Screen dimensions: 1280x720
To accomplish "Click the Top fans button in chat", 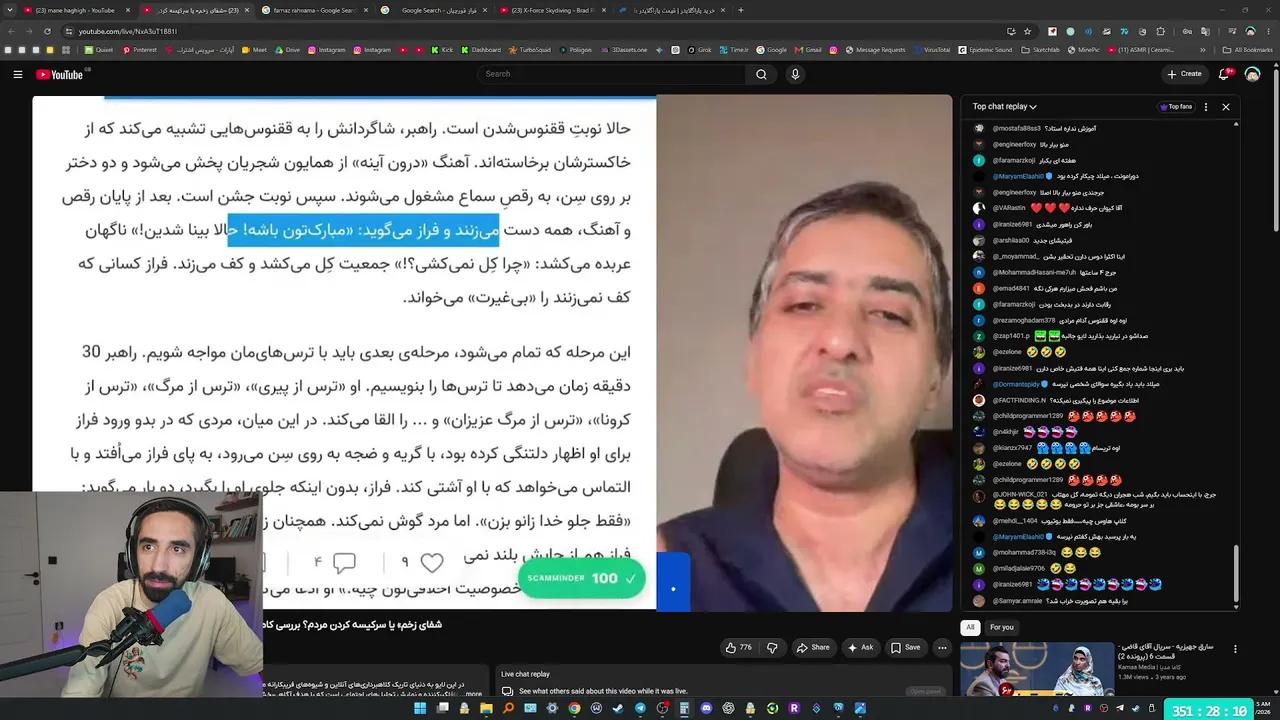I will point(1176,107).
